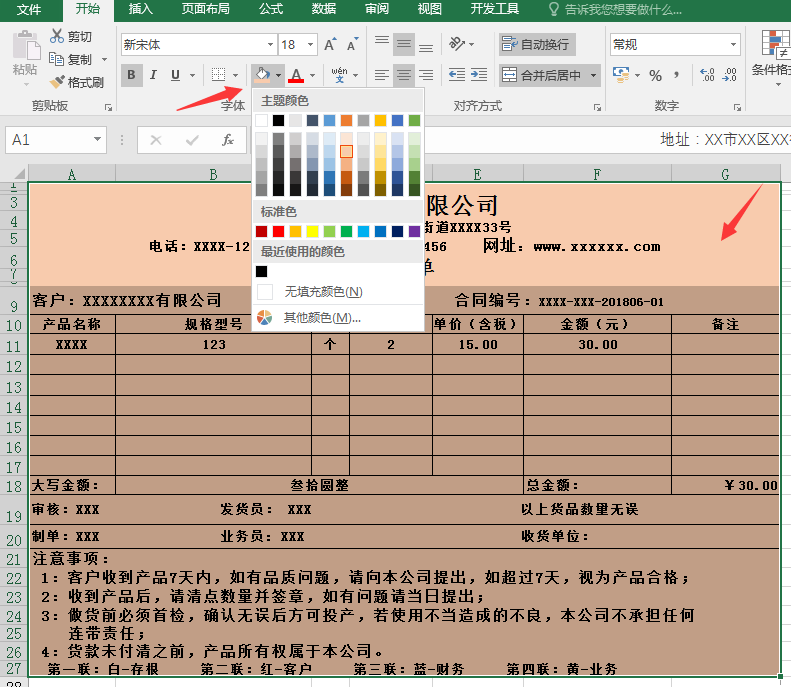Click the fill color paint bucket icon
The height and width of the screenshot is (687, 791).
(x=262, y=75)
